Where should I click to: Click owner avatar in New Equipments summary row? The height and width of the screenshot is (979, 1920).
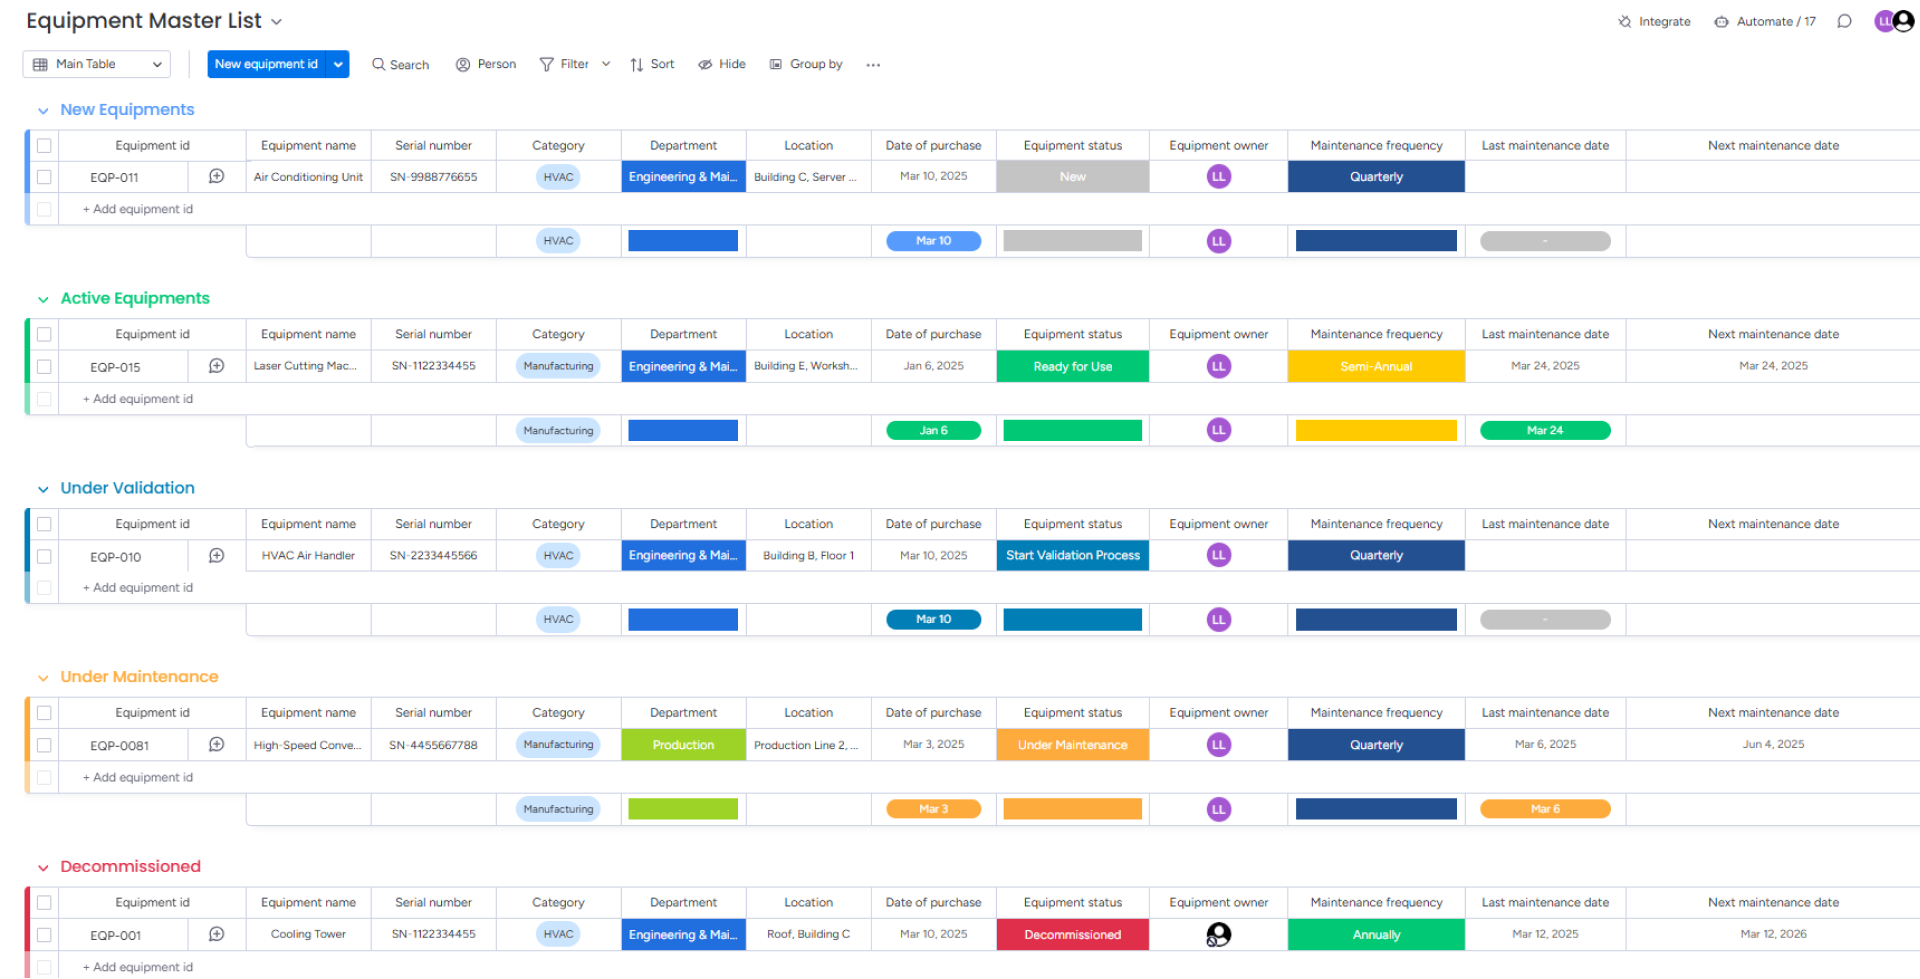click(x=1218, y=241)
